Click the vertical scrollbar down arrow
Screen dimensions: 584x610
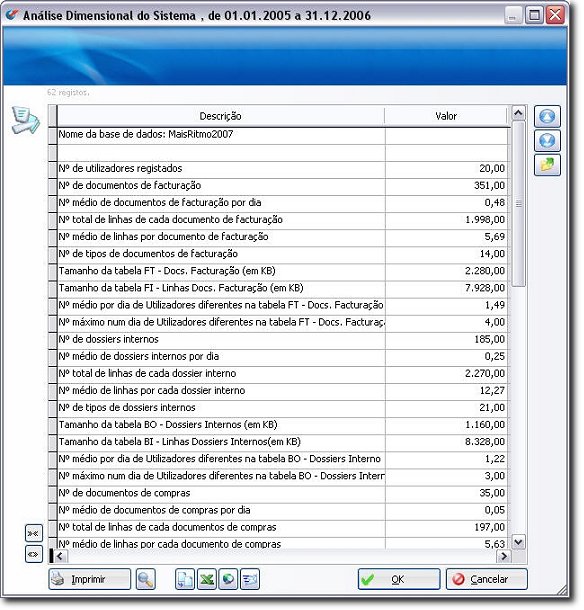(x=518, y=542)
